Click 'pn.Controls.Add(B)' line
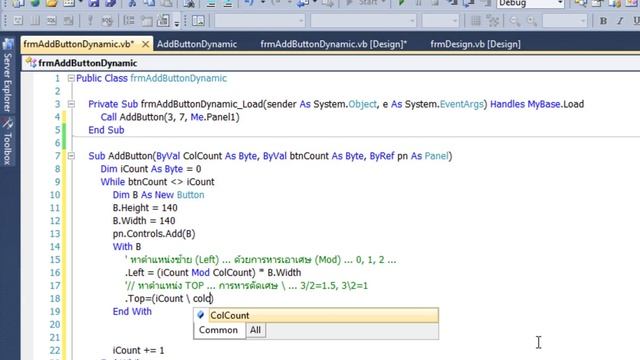The height and width of the screenshot is (360, 640). pos(154,234)
